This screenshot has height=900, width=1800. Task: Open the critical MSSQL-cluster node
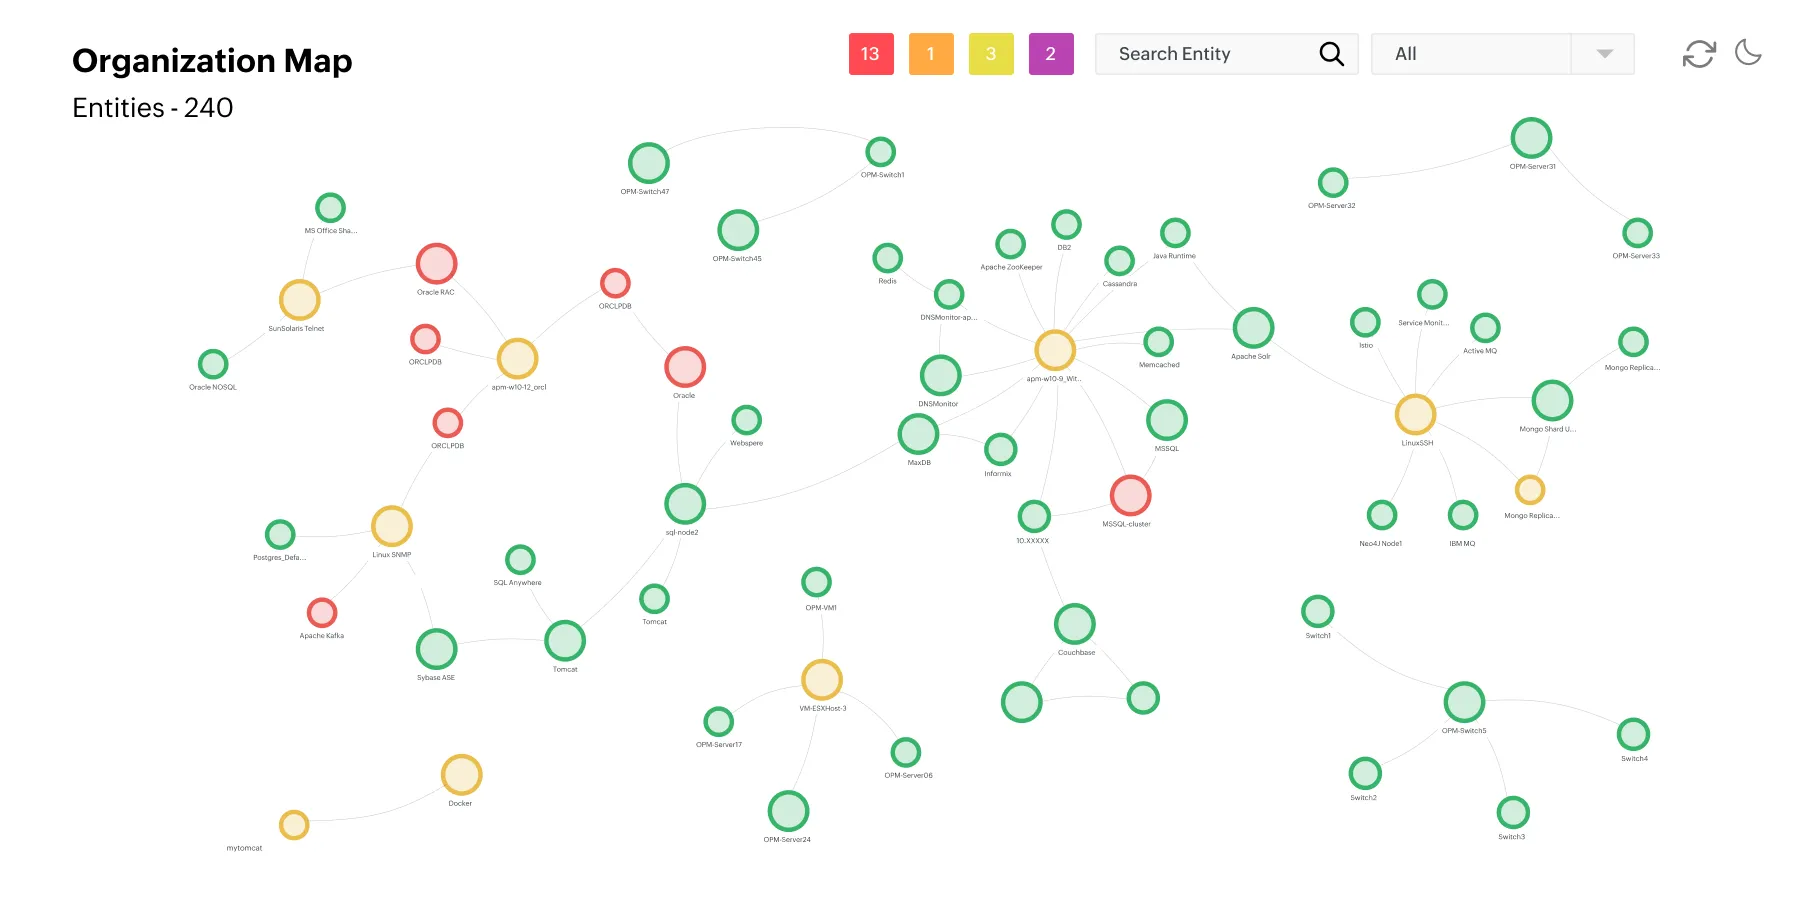pyautogui.click(x=1128, y=495)
